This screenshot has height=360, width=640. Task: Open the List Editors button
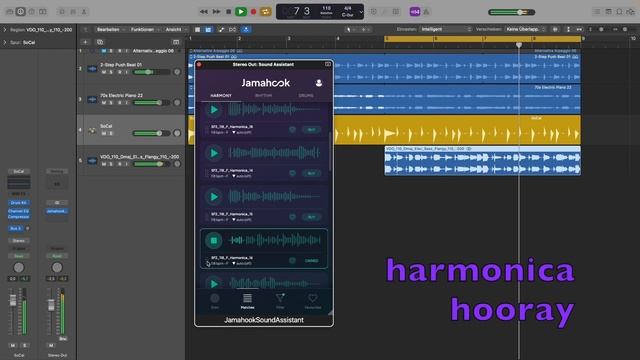tap(597, 12)
